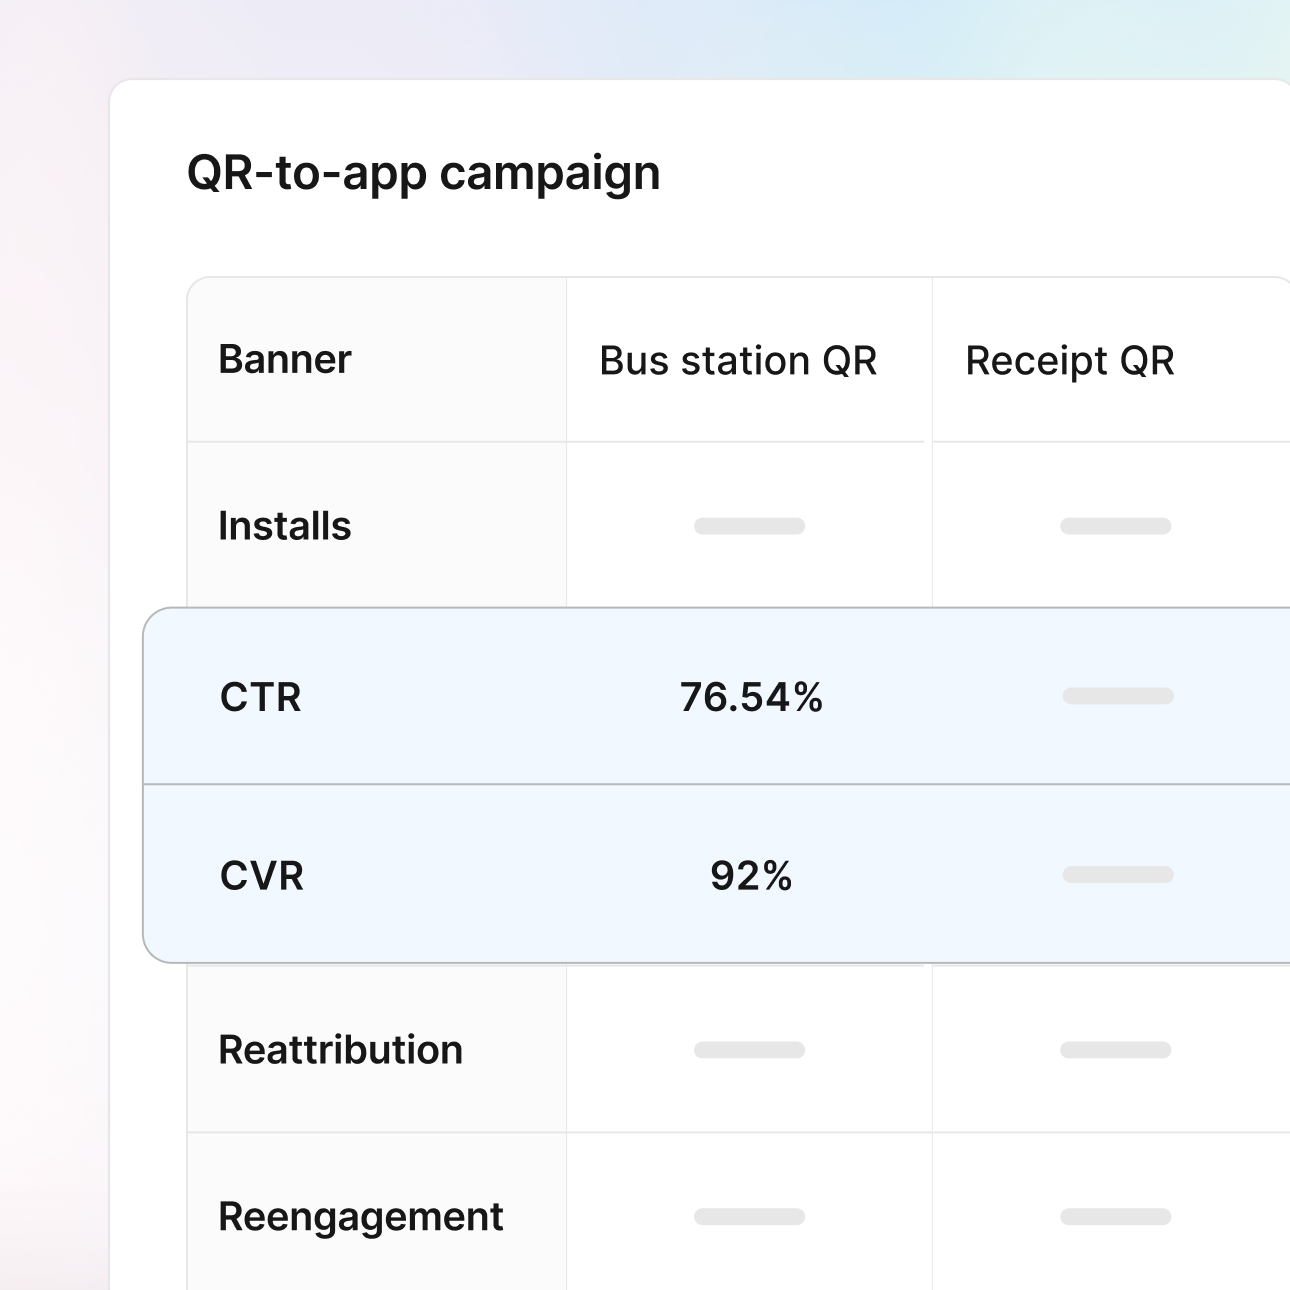The height and width of the screenshot is (1290, 1290).
Task: Click the Installs placeholder under Receipt QR
Action: 1115,526
